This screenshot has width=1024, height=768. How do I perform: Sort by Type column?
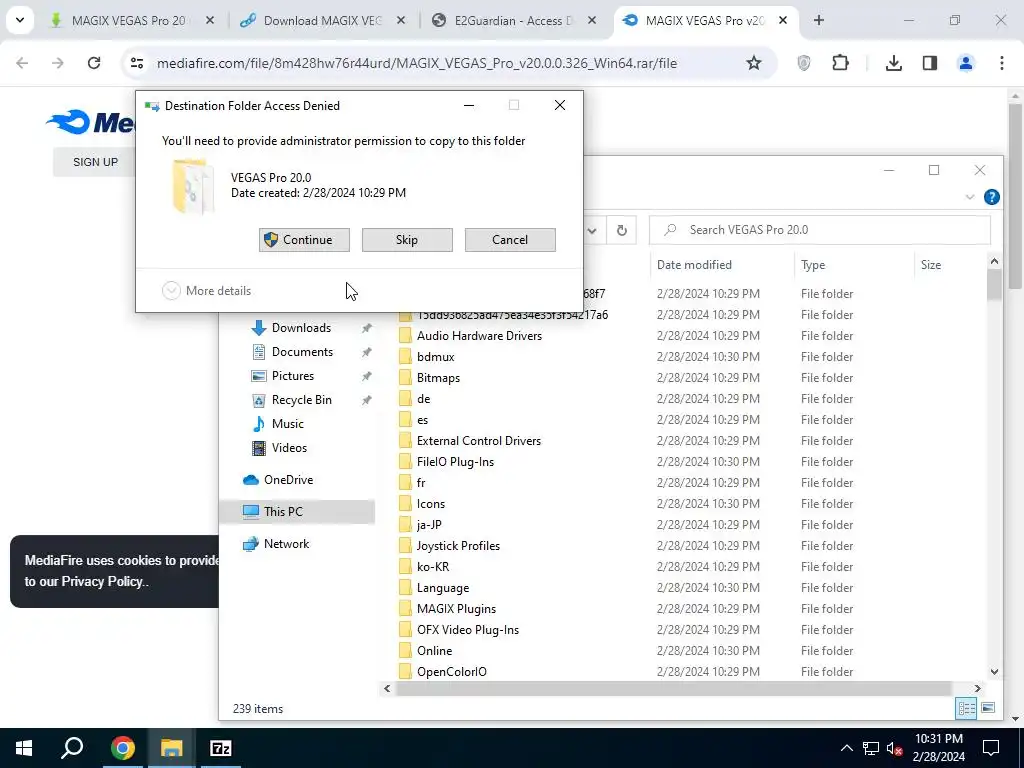(813, 264)
